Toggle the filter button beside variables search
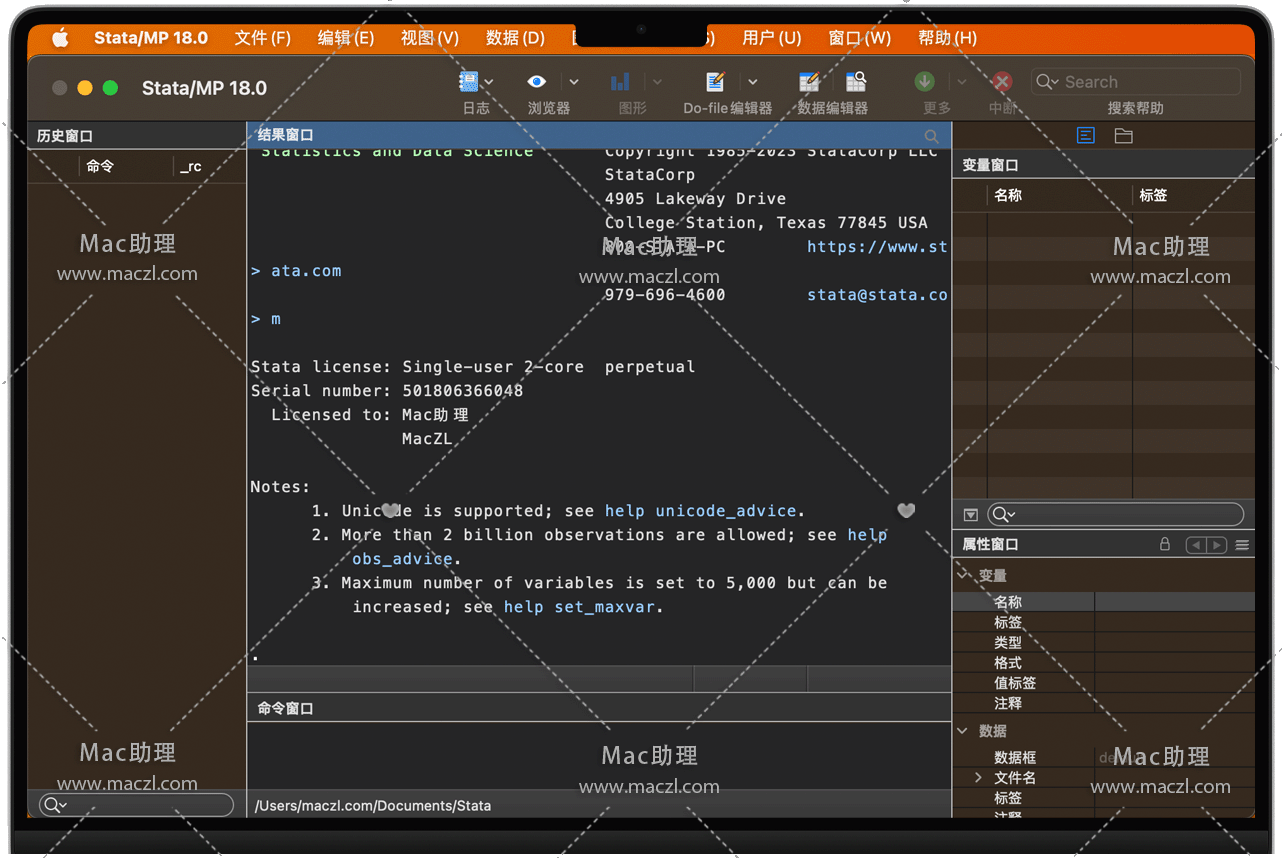Screen dimensions: 1282x858 pos(970,515)
